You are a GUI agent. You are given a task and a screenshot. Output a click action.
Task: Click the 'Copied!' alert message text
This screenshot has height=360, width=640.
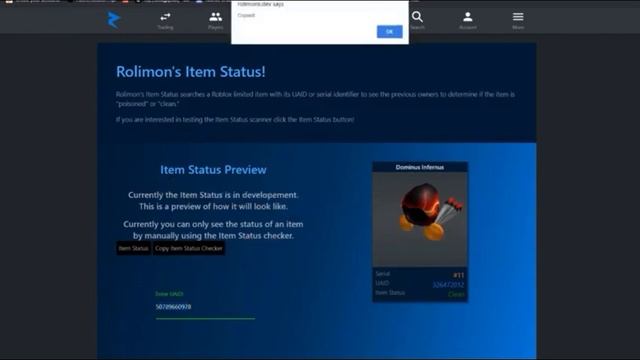(x=246, y=15)
